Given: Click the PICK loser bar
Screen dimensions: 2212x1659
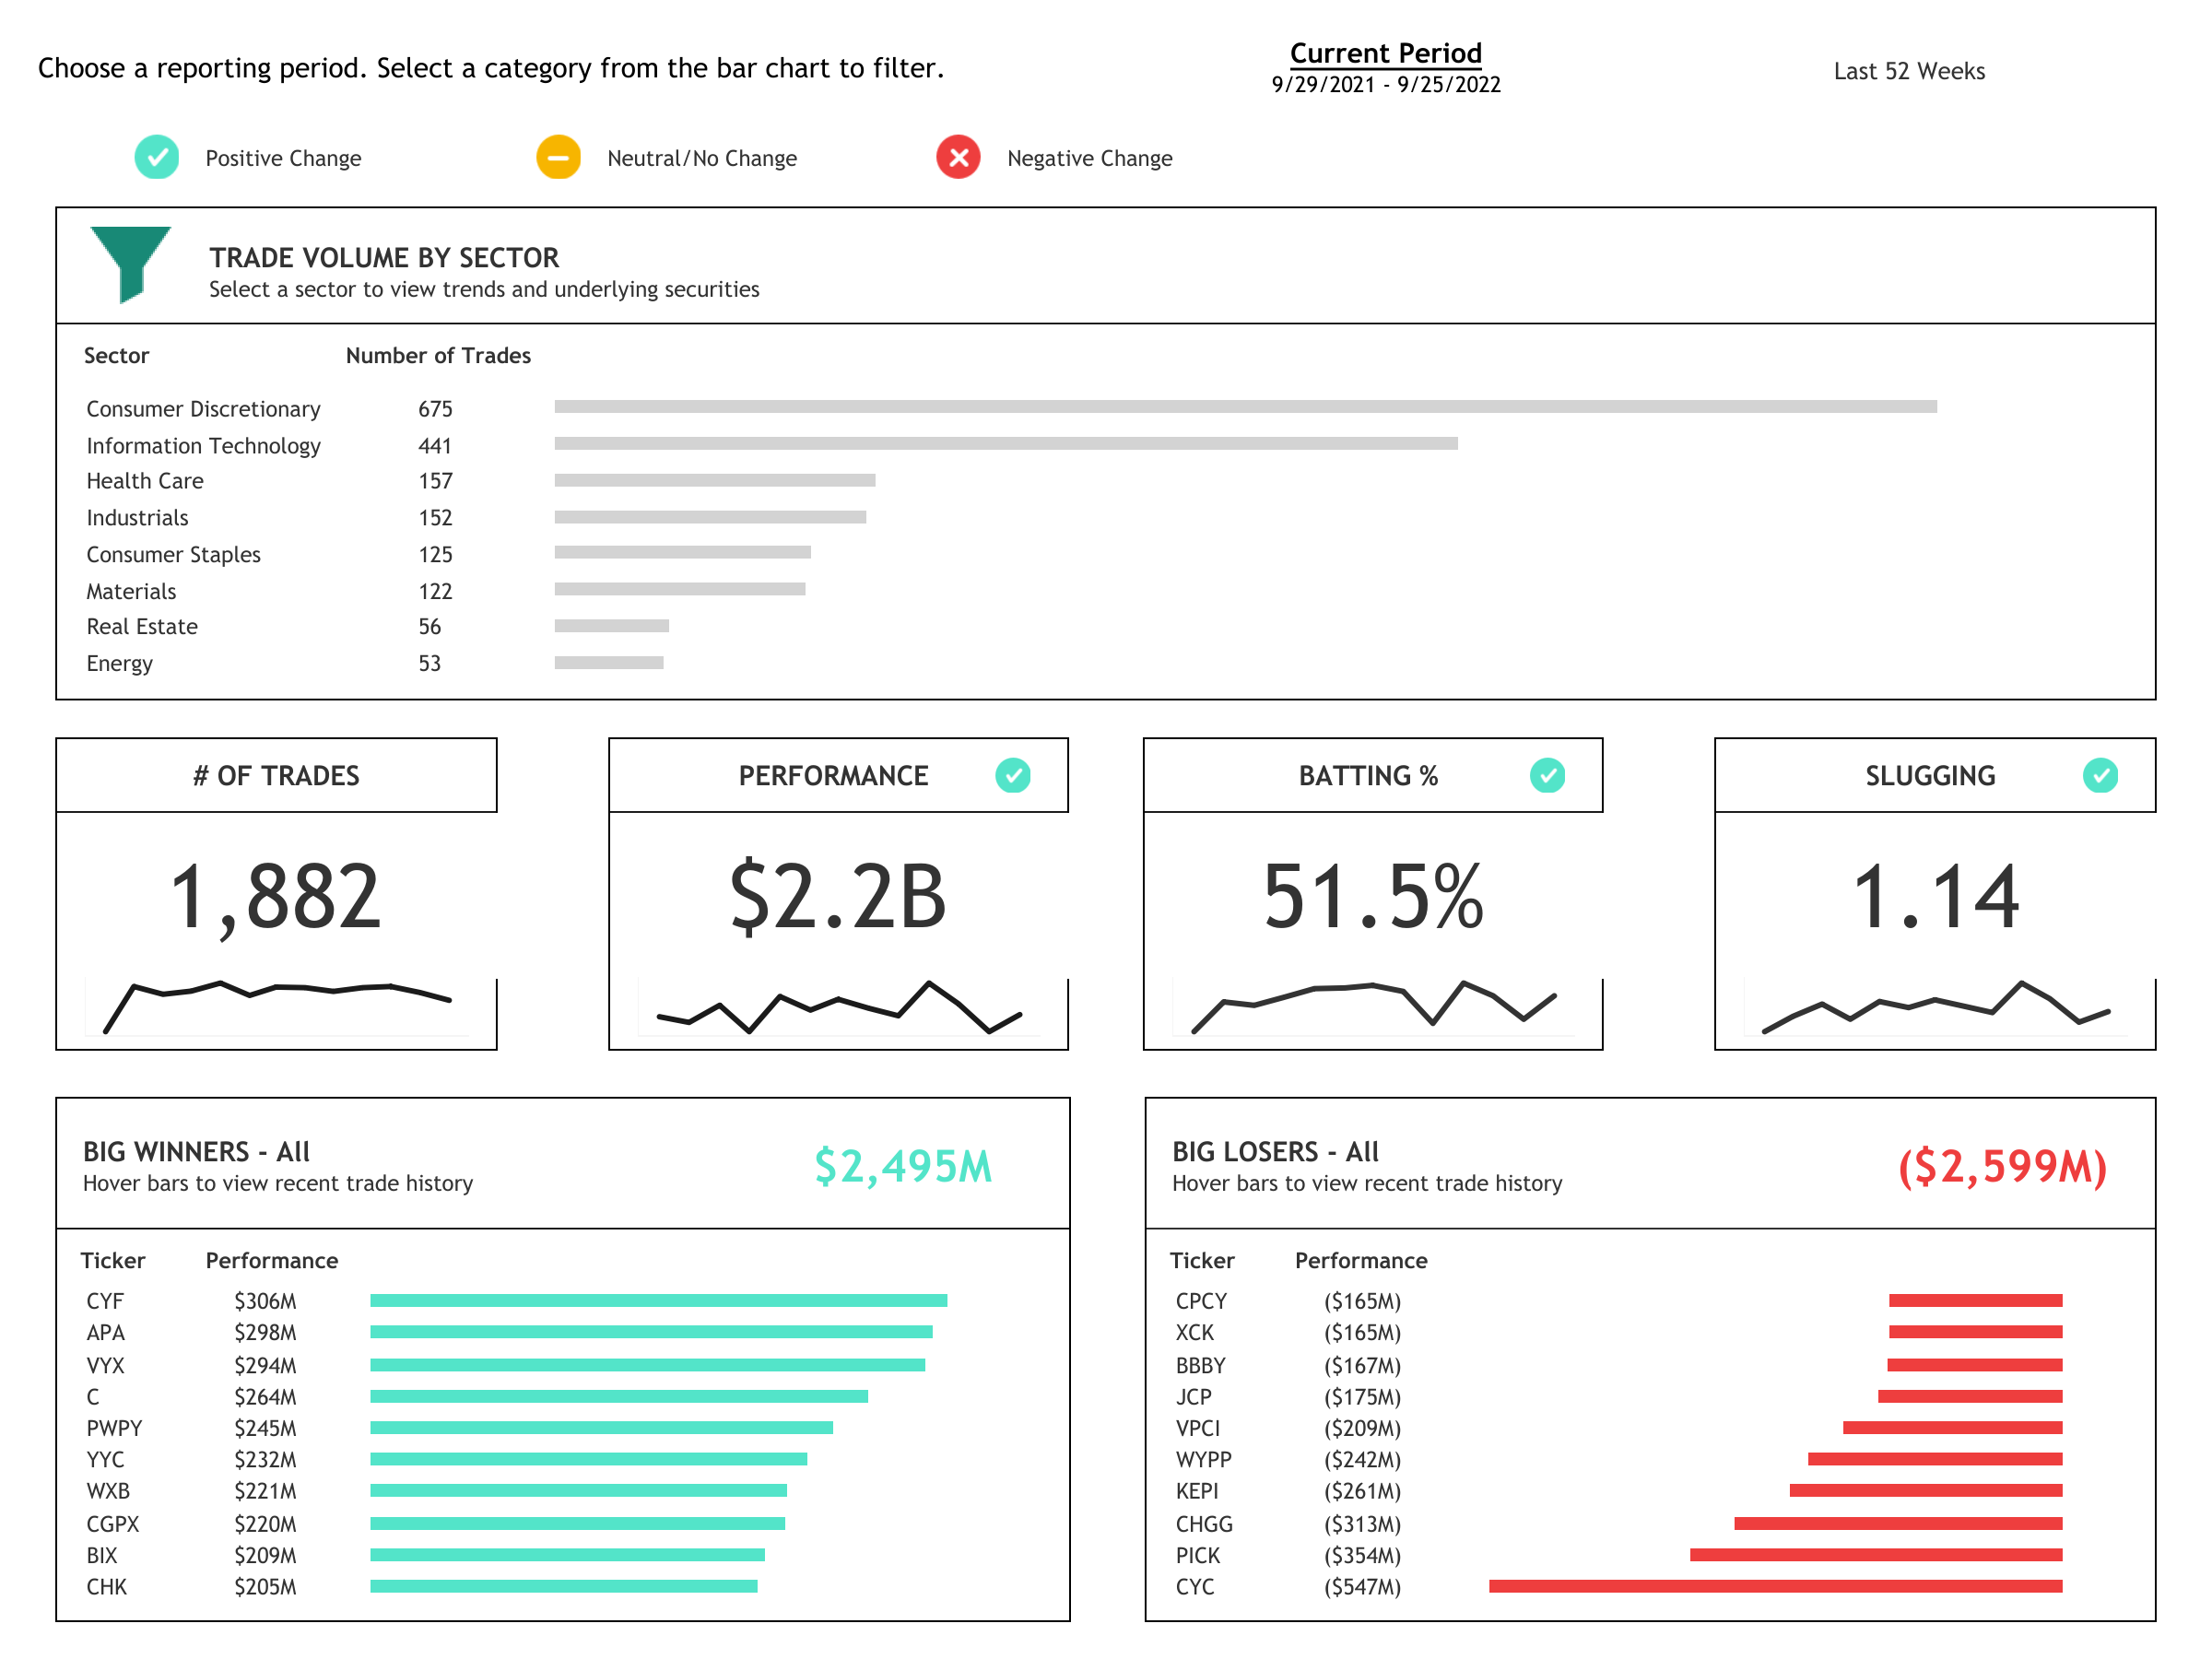Looking at the screenshot, I should click(x=1876, y=1555).
